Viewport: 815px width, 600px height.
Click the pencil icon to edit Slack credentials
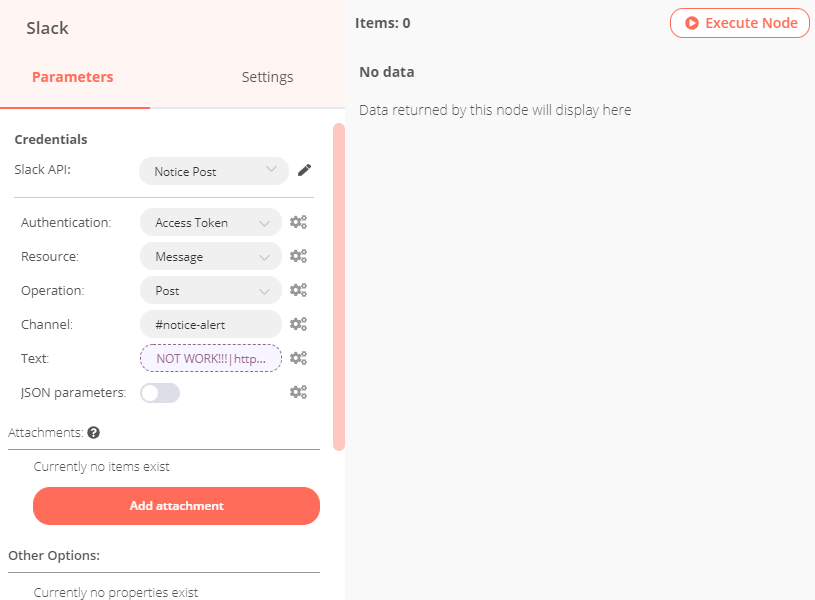click(x=305, y=171)
